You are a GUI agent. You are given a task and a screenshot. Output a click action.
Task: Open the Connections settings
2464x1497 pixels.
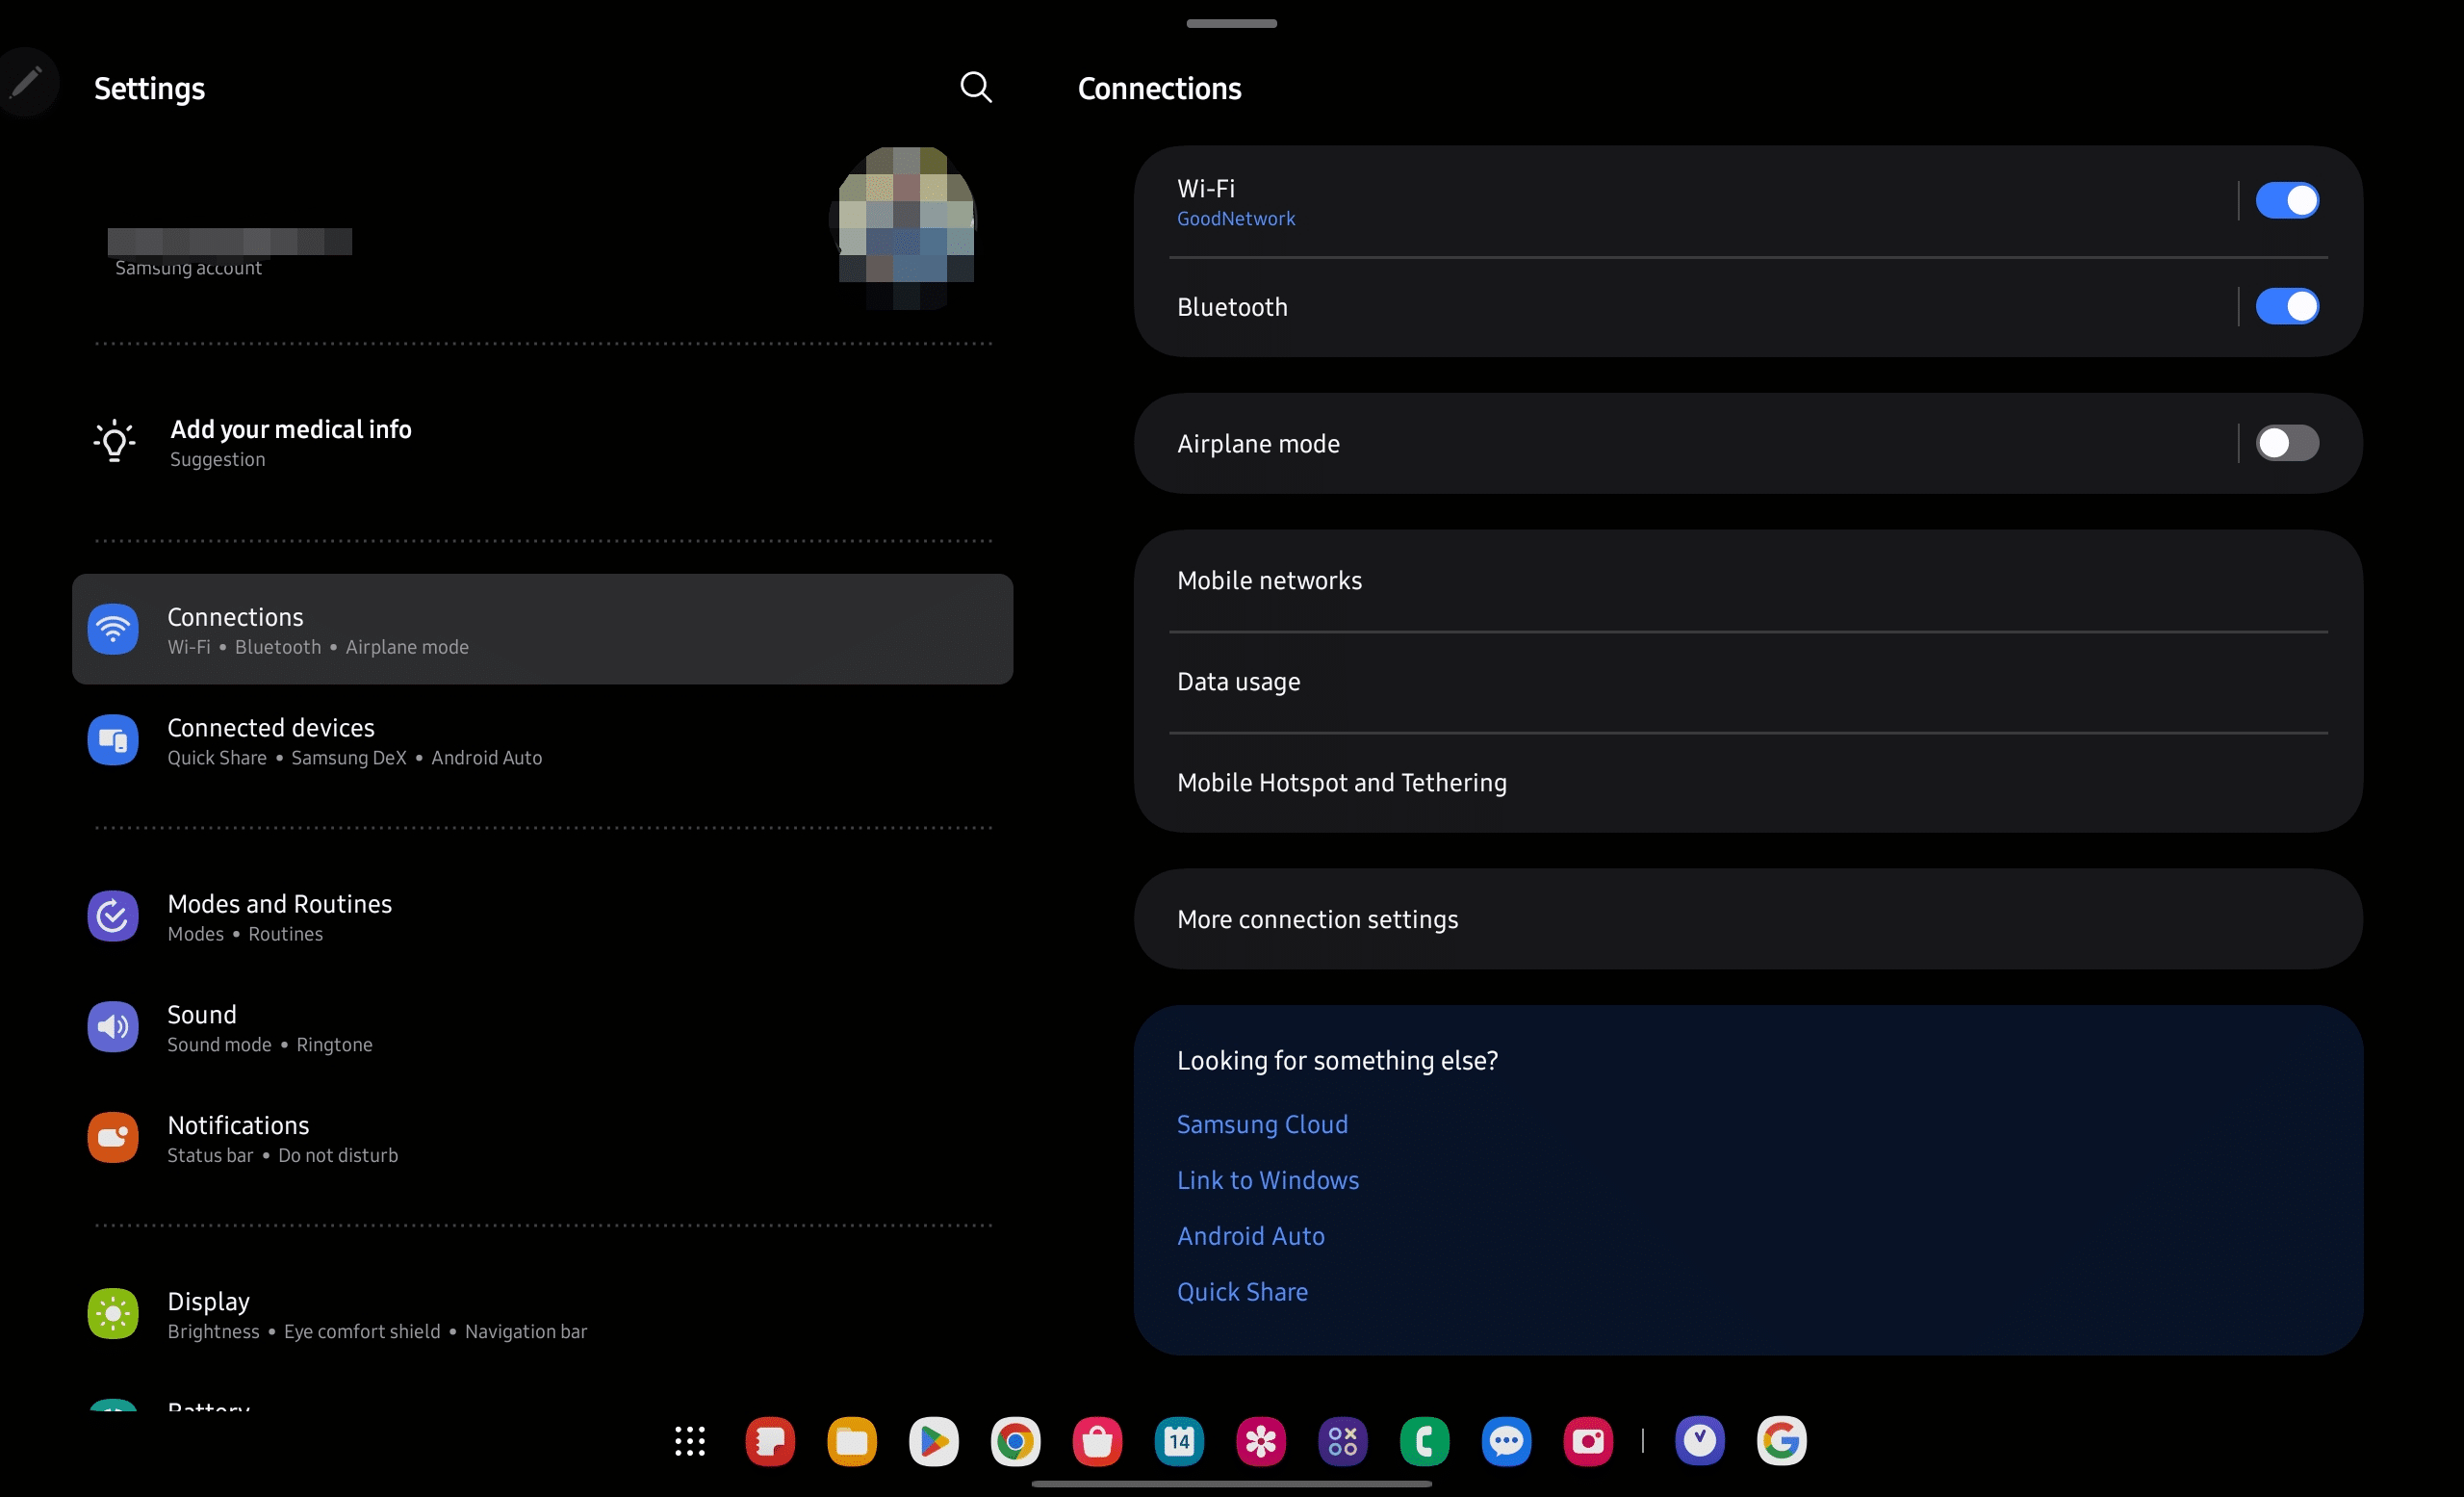pyautogui.click(x=540, y=629)
